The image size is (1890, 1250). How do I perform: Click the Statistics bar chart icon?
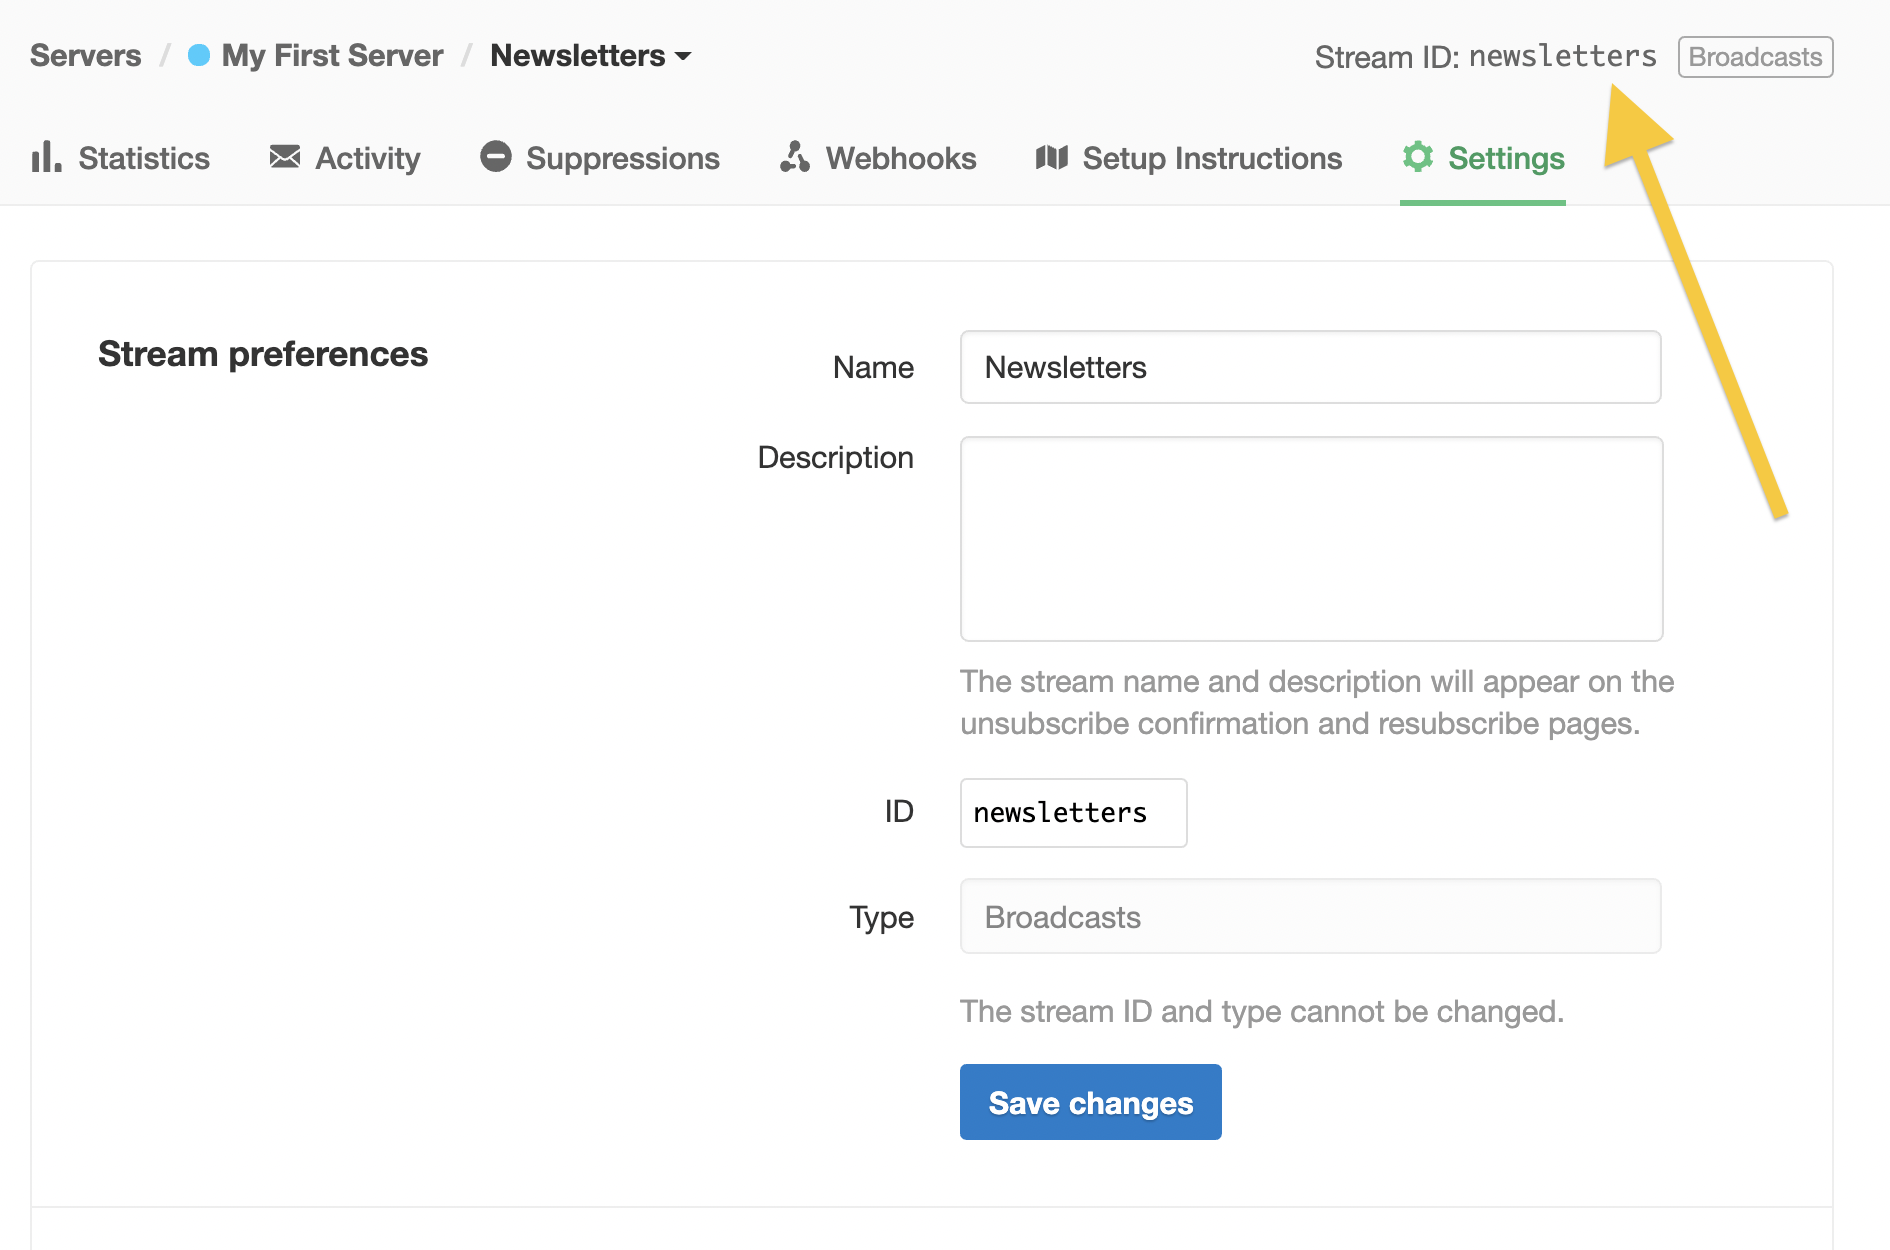[x=46, y=157]
